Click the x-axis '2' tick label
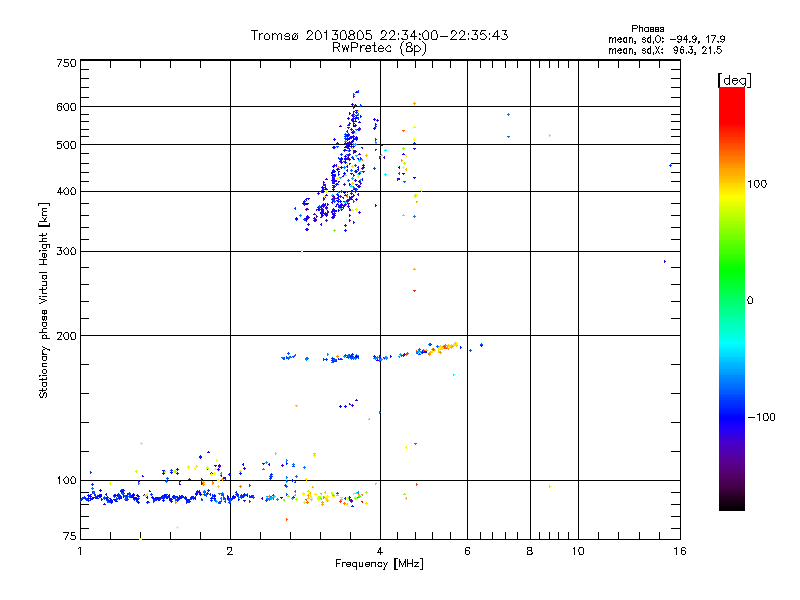Image resolution: width=800 pixels, height=600 pixels. tap(230, 551)
